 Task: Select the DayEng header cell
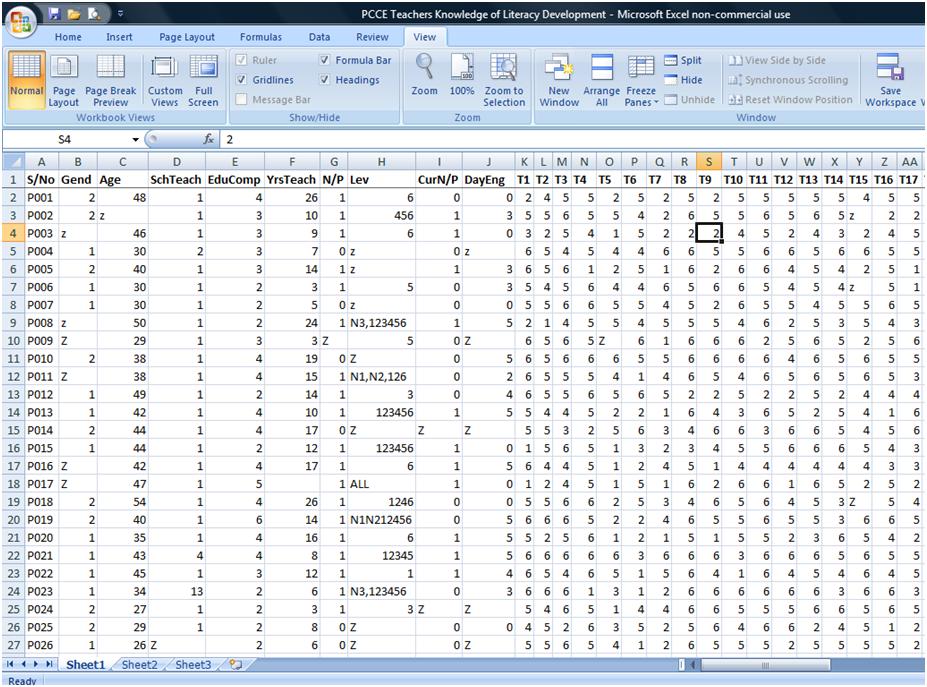(x=488, y=179)
